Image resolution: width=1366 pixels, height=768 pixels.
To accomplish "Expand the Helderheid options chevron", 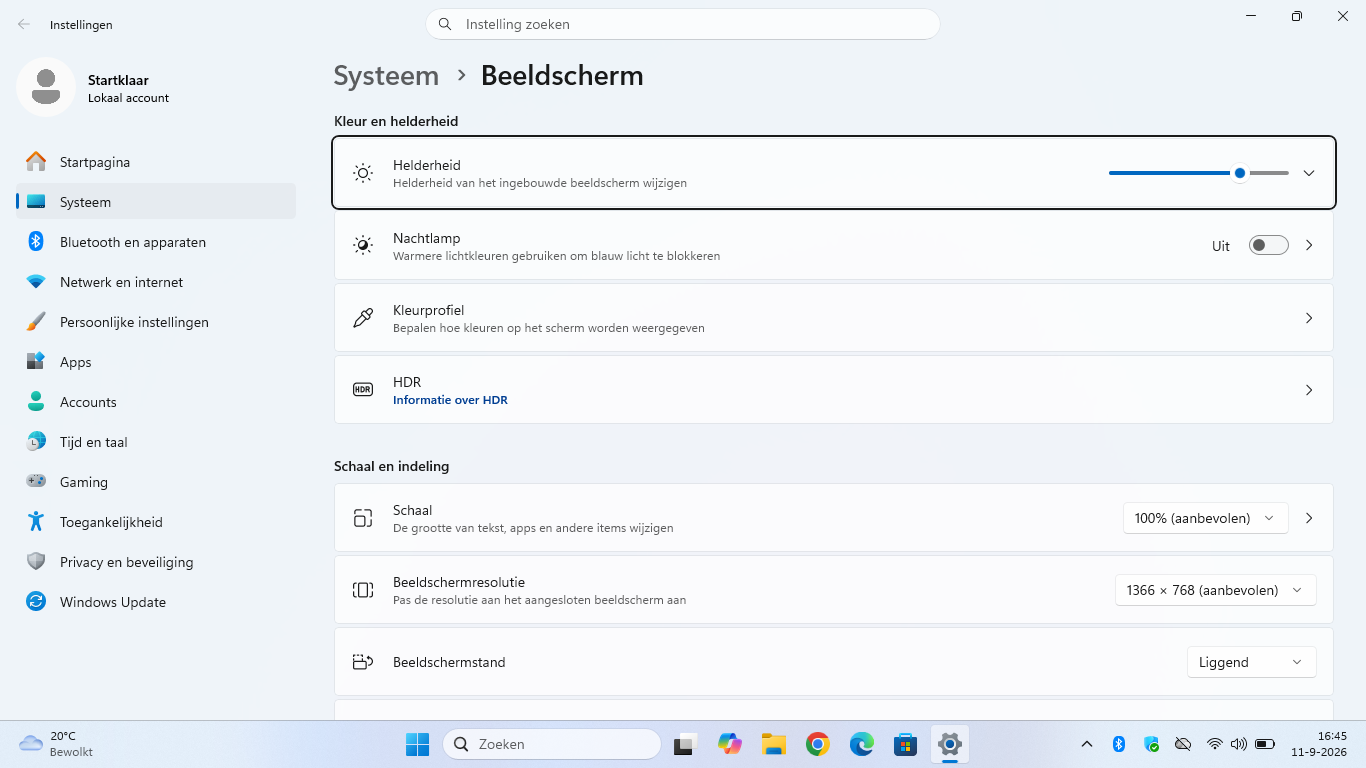I will click(x=1309, y=173).
